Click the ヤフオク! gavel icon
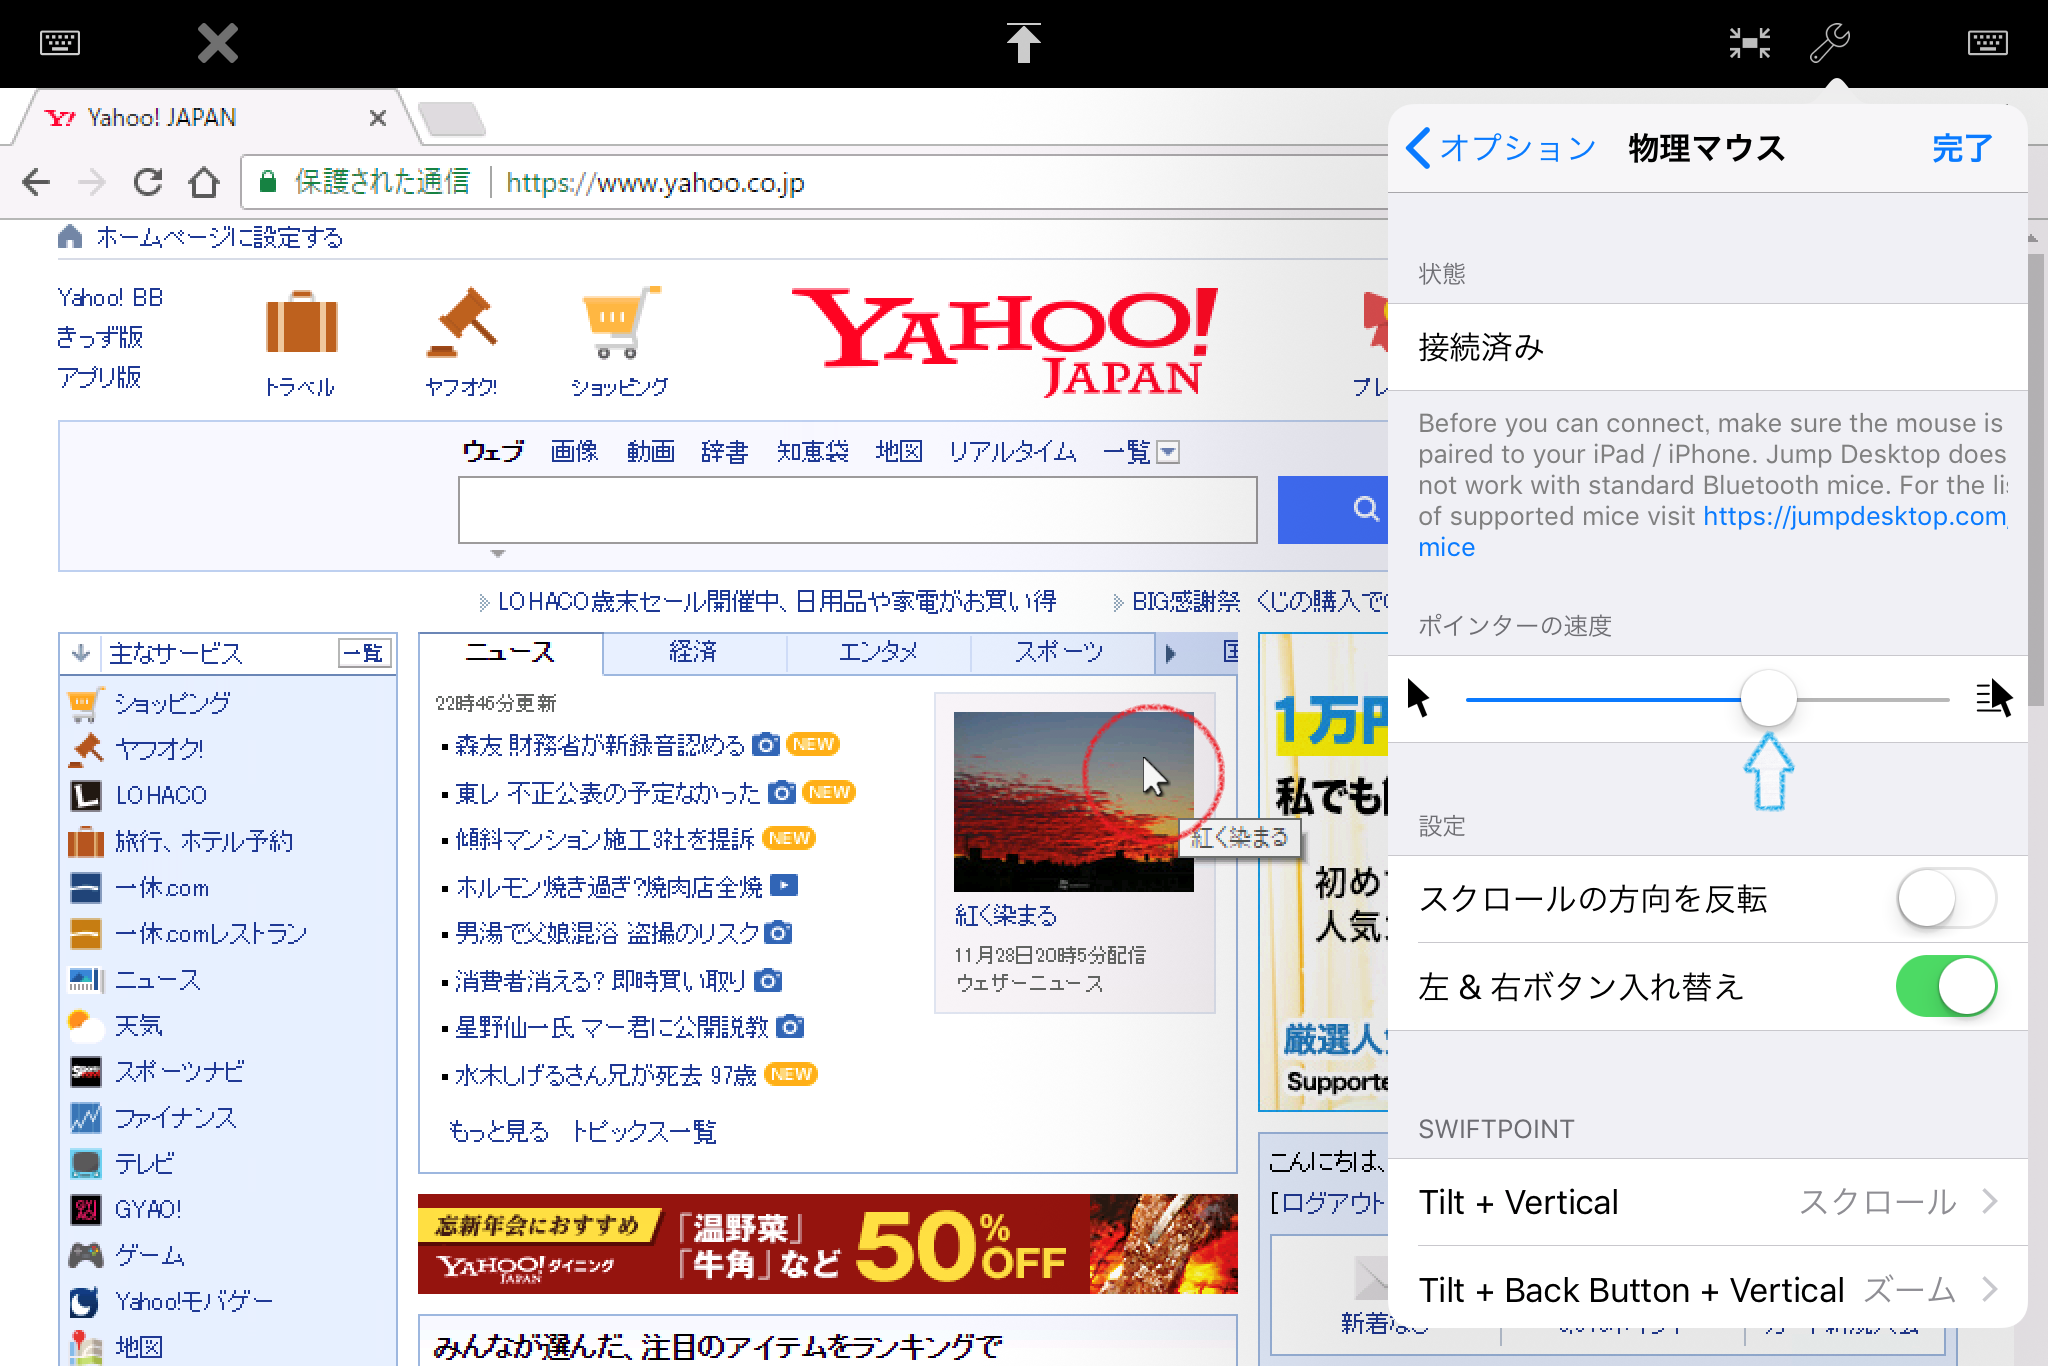The image size is (2048, 1366). point(461,322)
